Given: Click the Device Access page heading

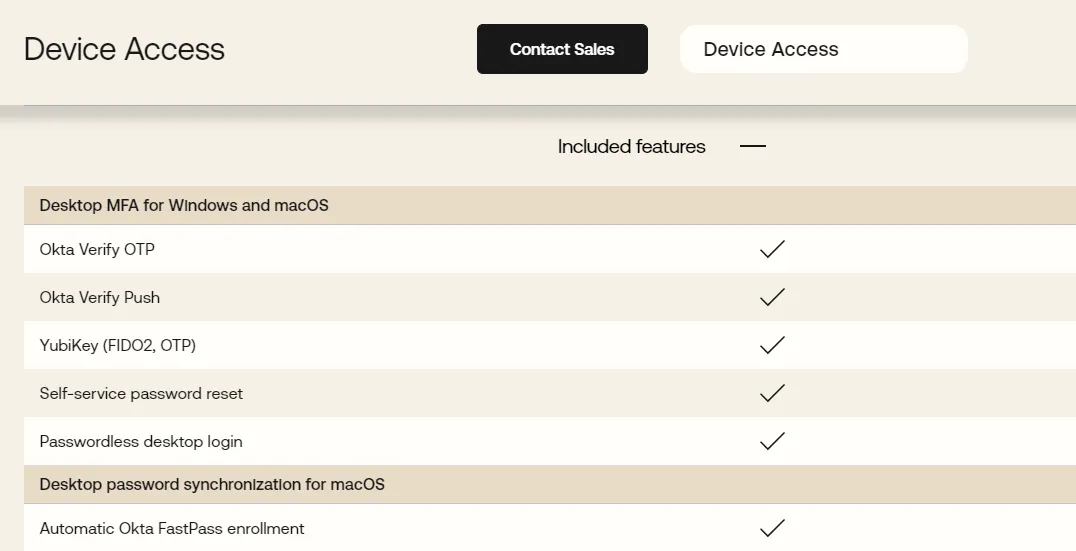Looking at the screenshot, I should [124, 49].
